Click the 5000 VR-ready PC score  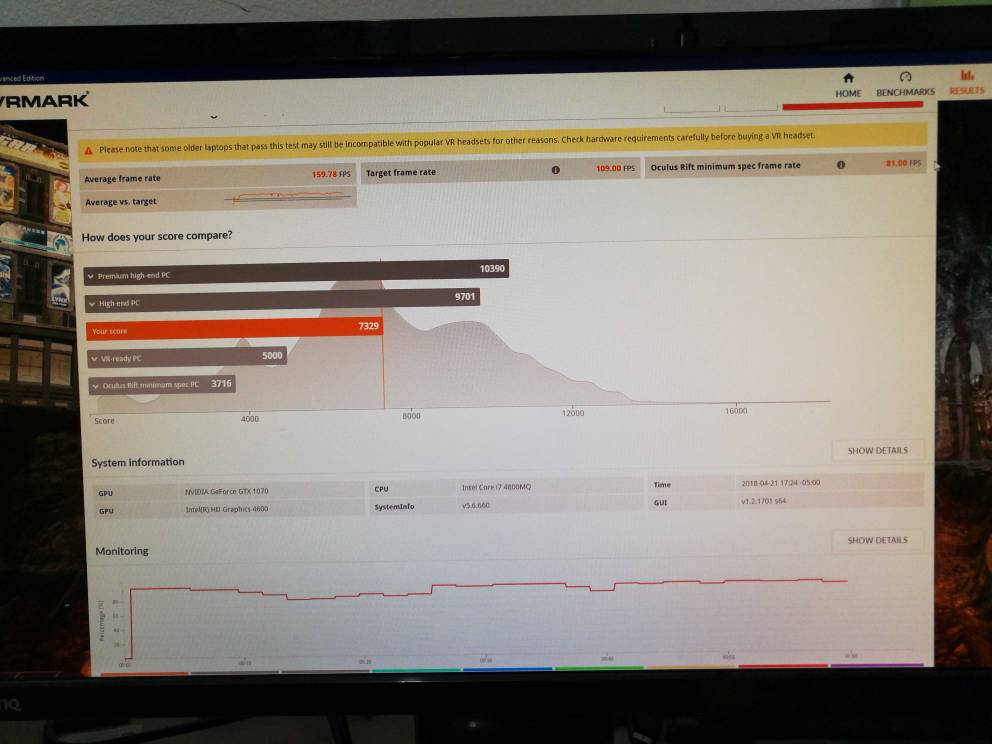point(272,356)
